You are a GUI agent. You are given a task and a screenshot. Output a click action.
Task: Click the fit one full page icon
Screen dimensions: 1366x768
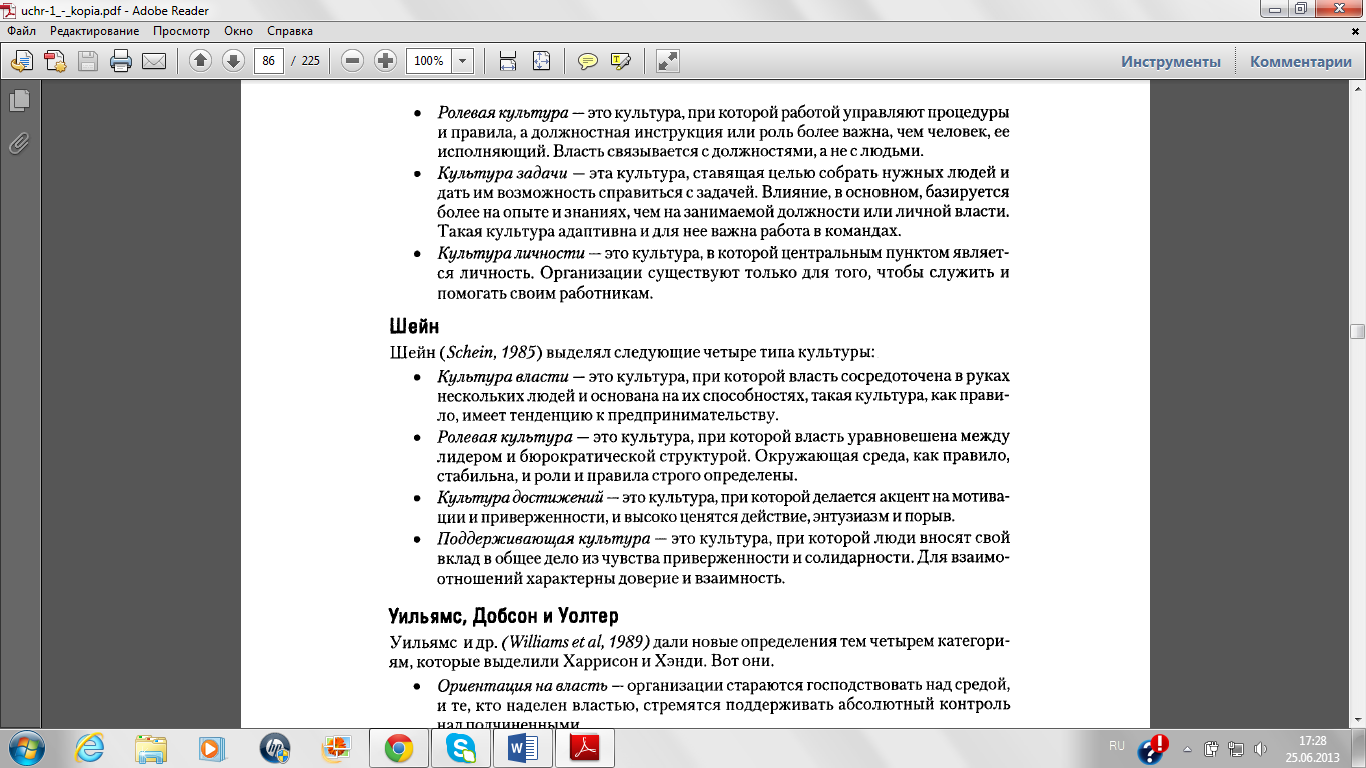click(x=541, y=61)
